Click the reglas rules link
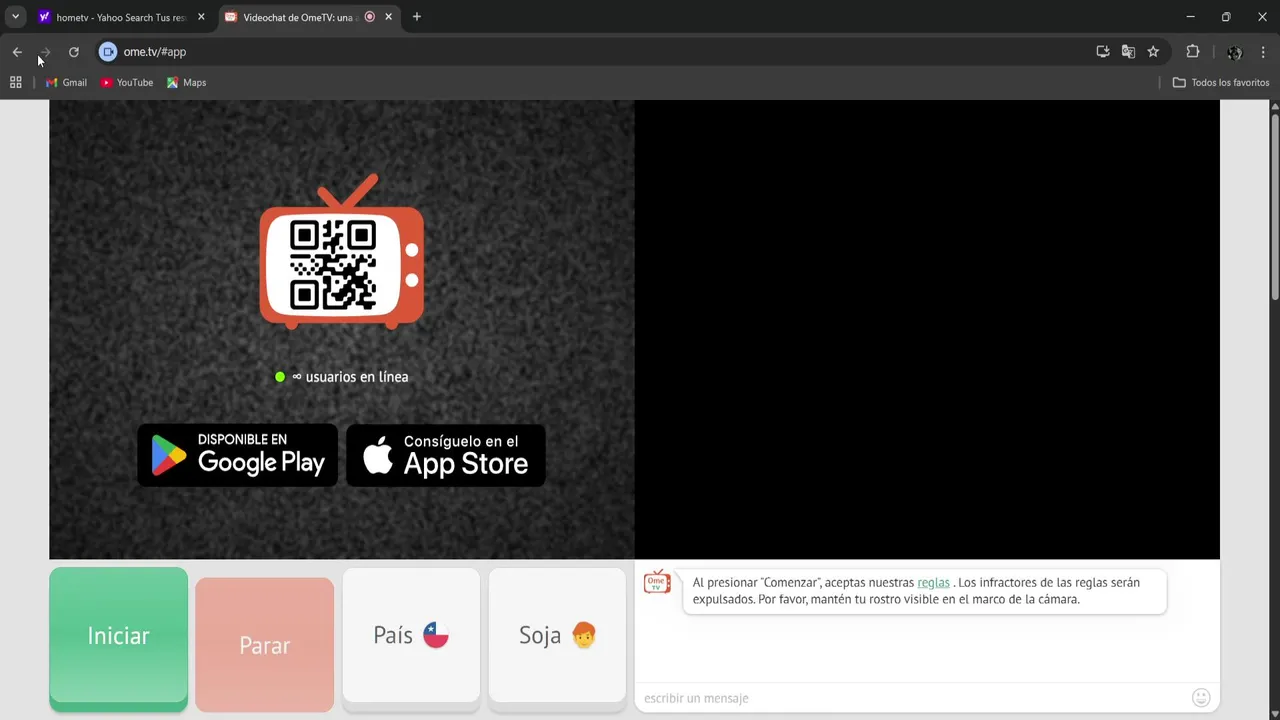 point(933,582)
